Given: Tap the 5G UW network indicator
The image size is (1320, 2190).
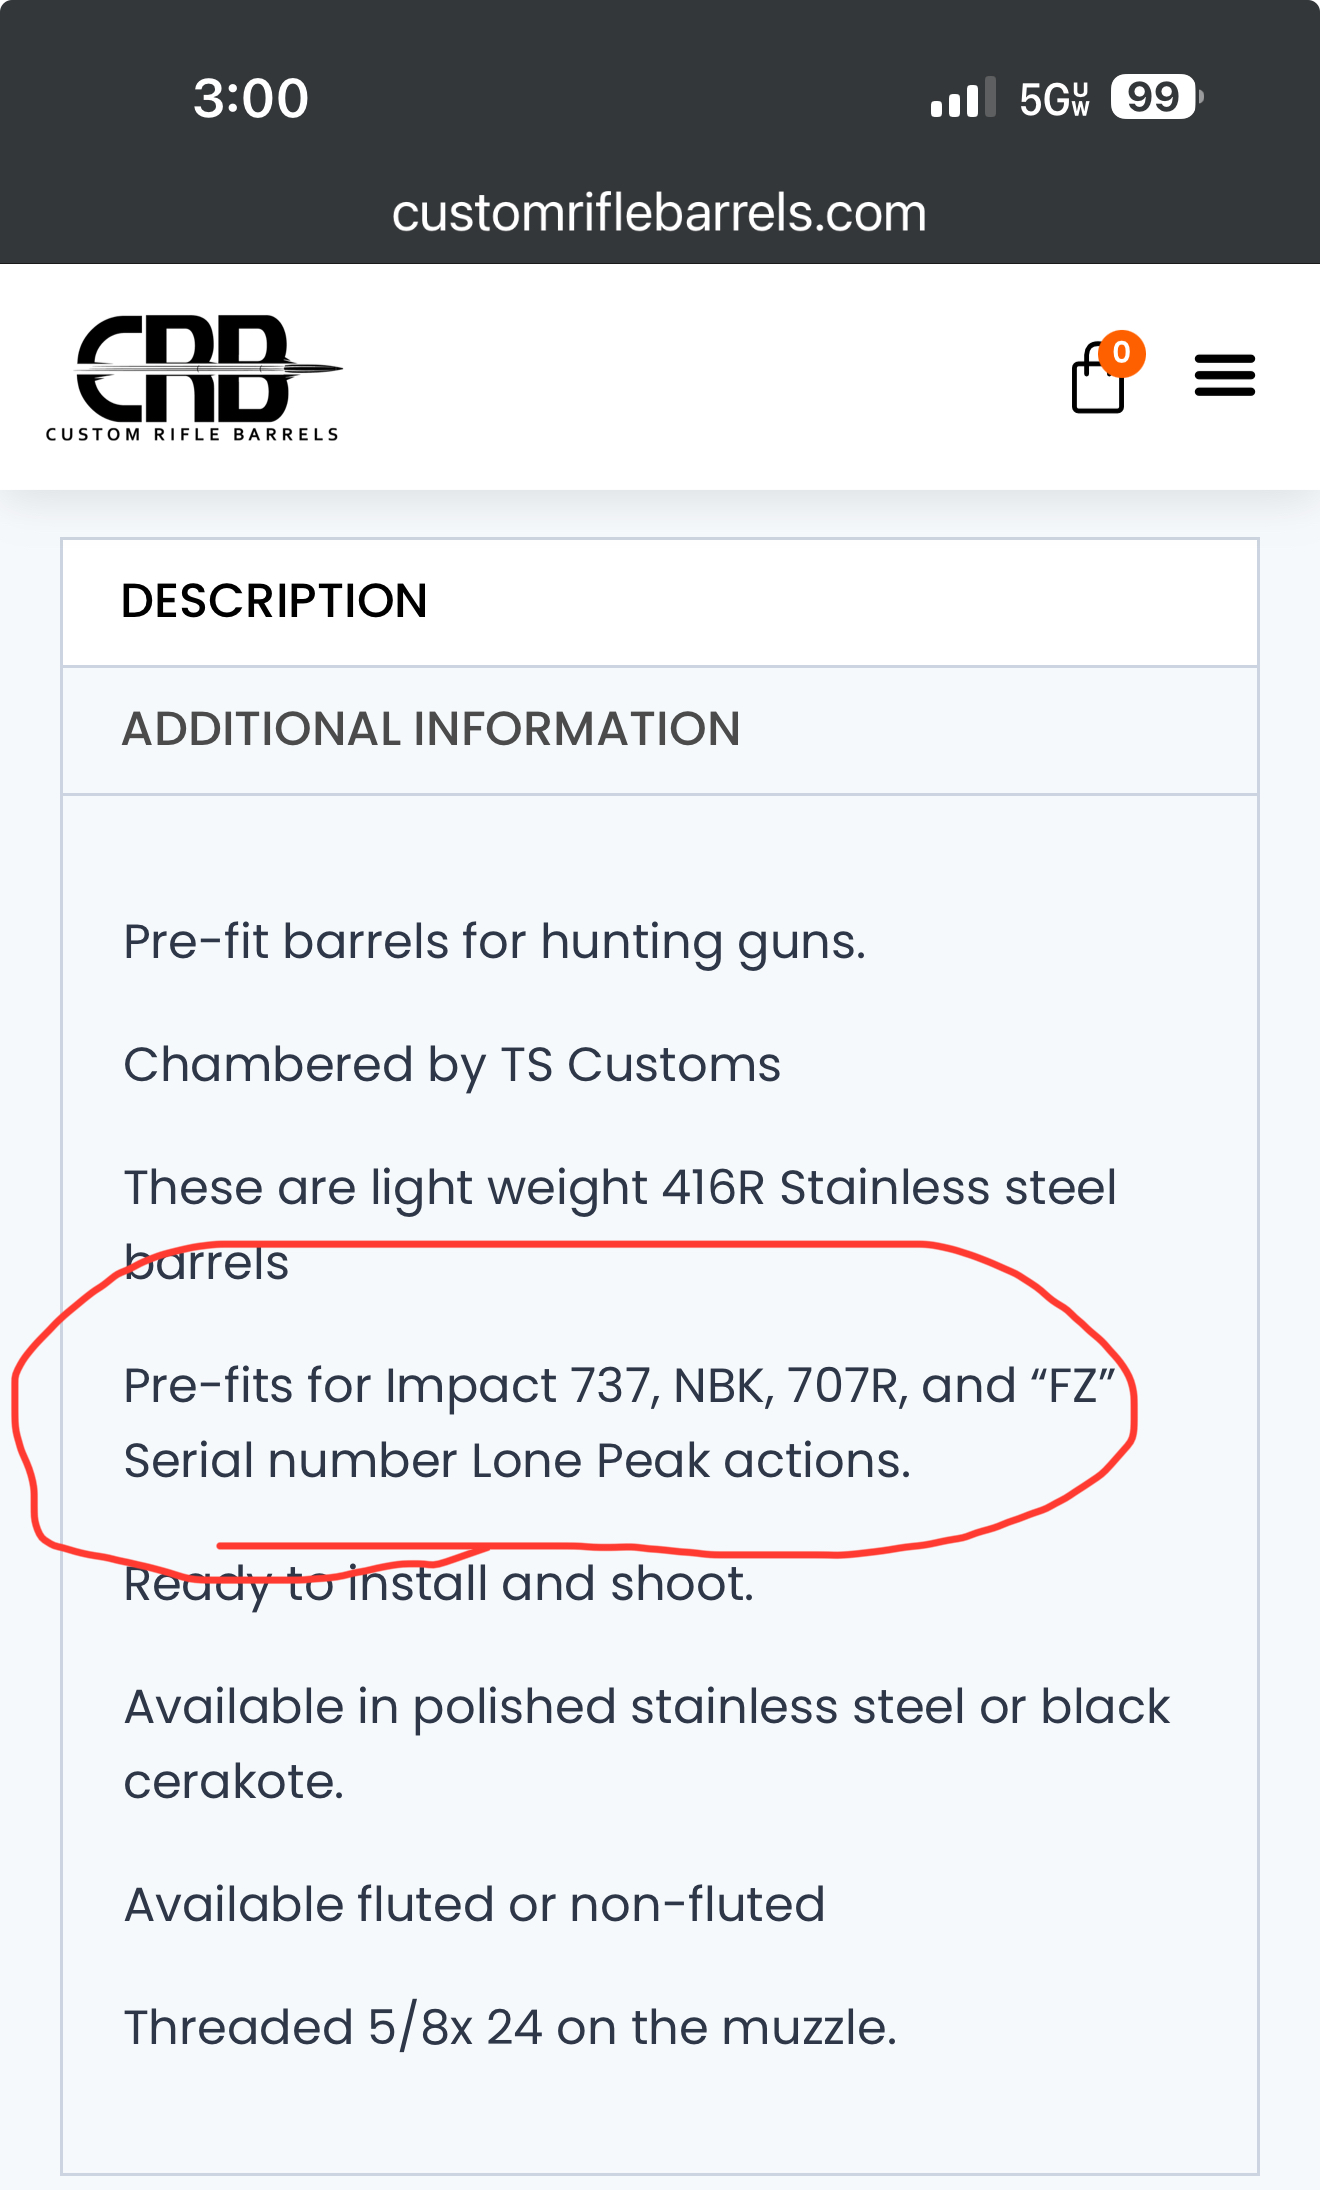Looking at the screenshot, I should pos(1053,99).
